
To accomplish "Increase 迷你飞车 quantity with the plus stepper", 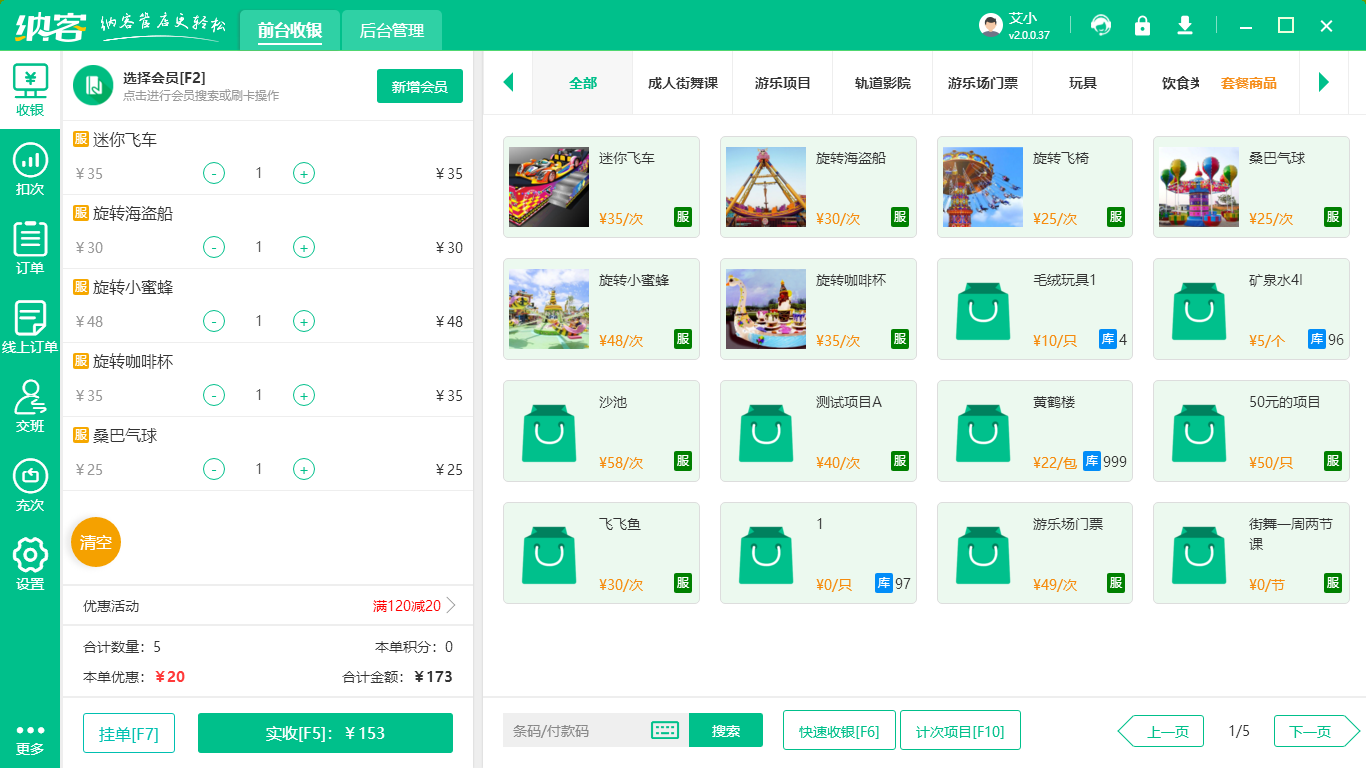I will [x=303, y=173].
